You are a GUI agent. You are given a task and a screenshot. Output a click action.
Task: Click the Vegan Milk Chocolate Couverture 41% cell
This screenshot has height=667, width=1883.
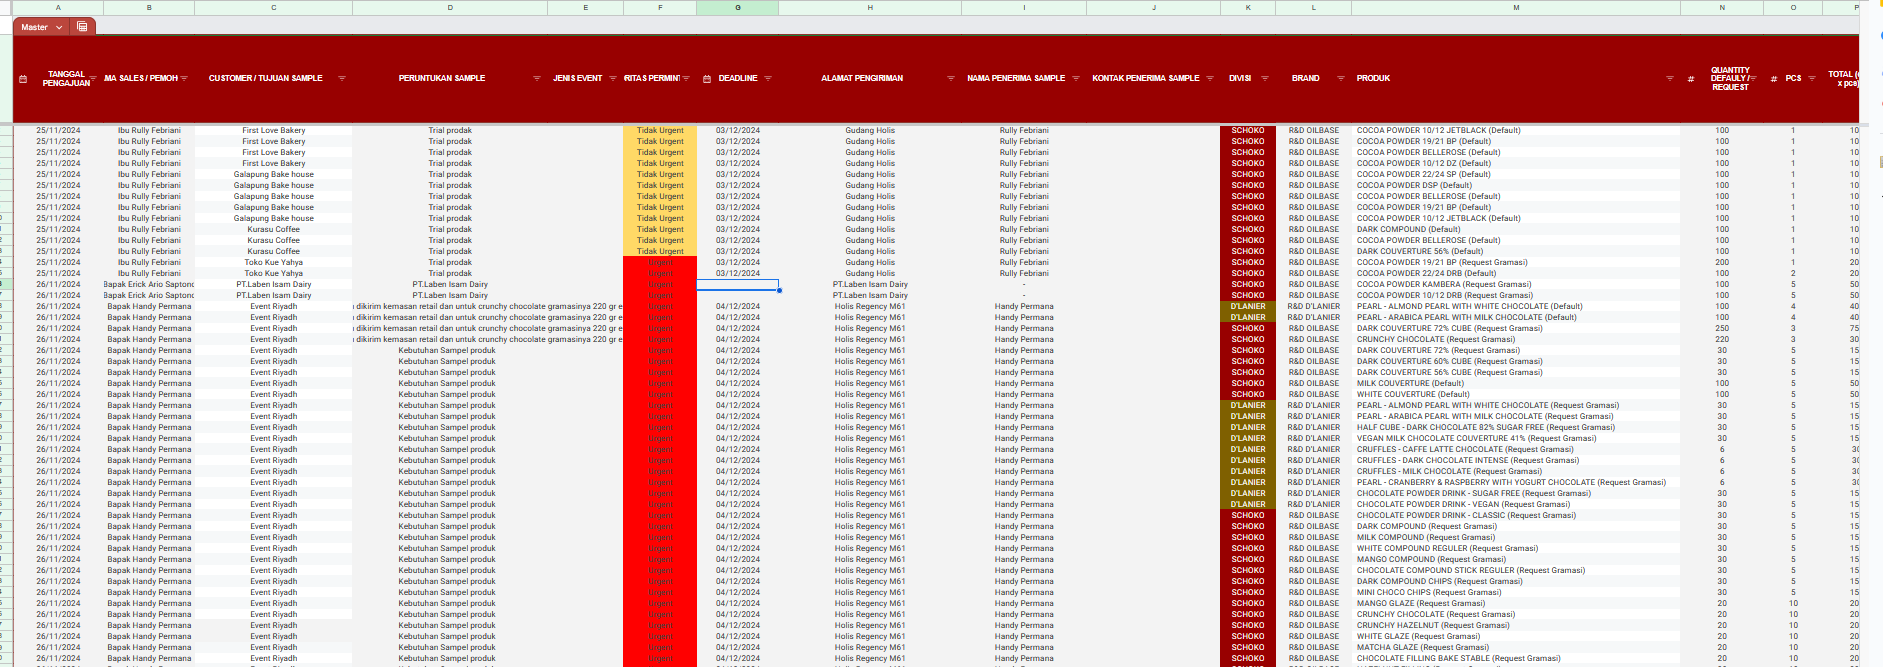pyautogui.click(x=1476, y=438)
